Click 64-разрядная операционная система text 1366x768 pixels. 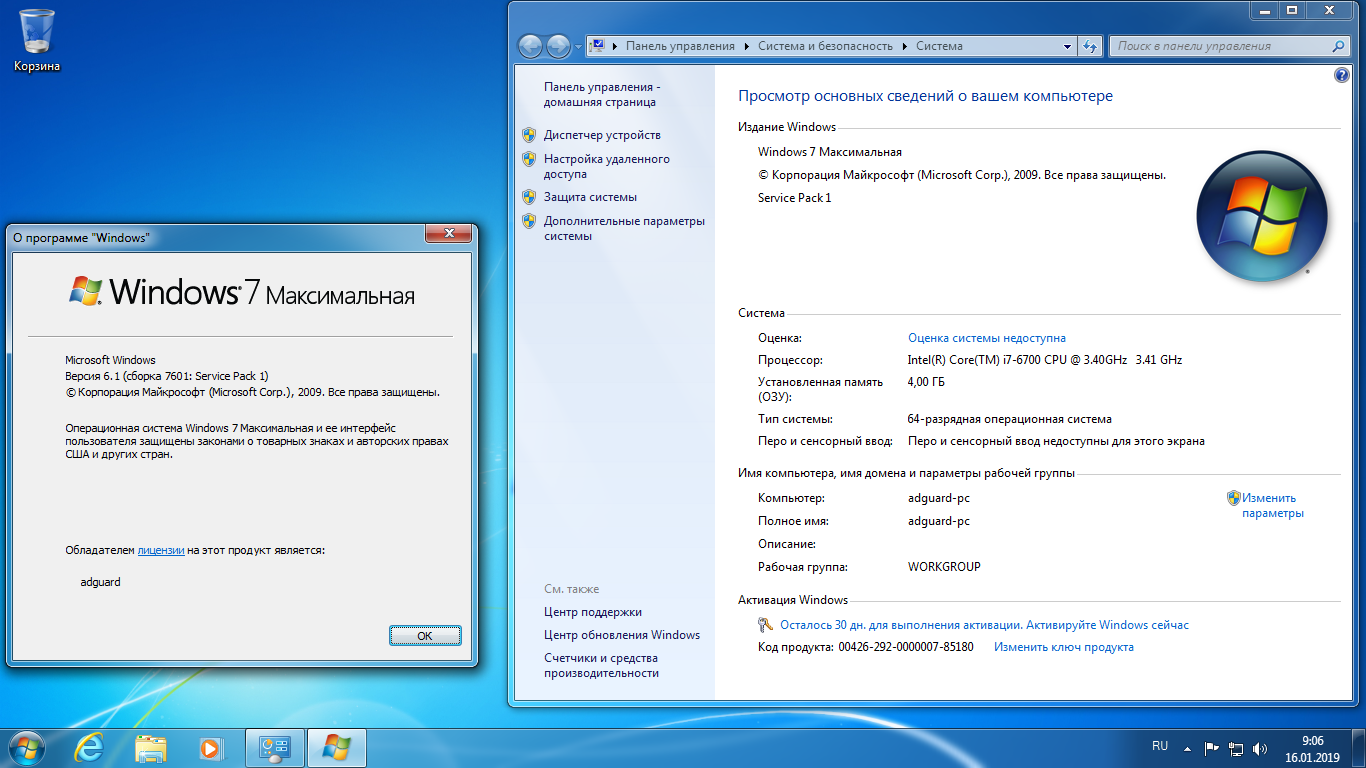1009,419
